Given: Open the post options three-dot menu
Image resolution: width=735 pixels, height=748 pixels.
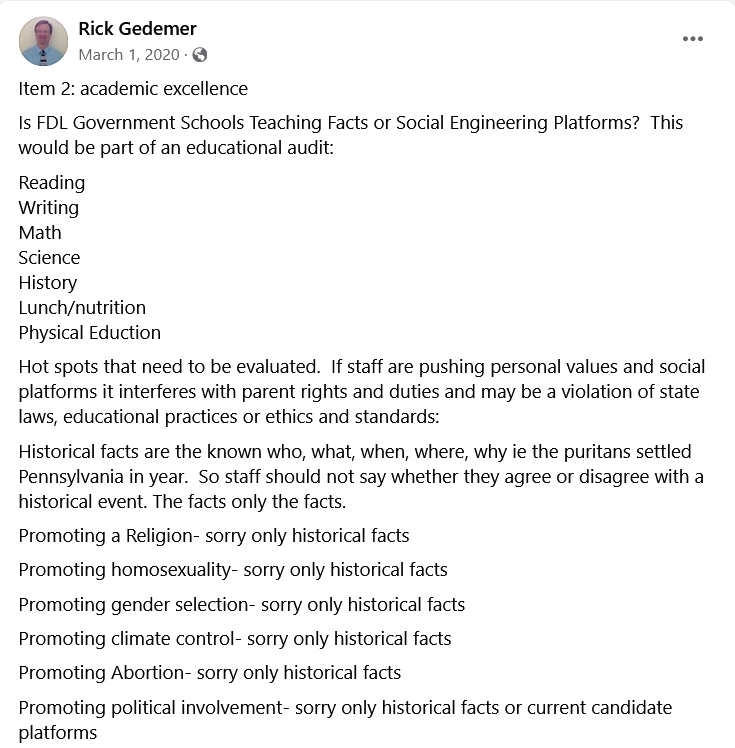Looking at the screenshot, I should [x=693, y=39].
